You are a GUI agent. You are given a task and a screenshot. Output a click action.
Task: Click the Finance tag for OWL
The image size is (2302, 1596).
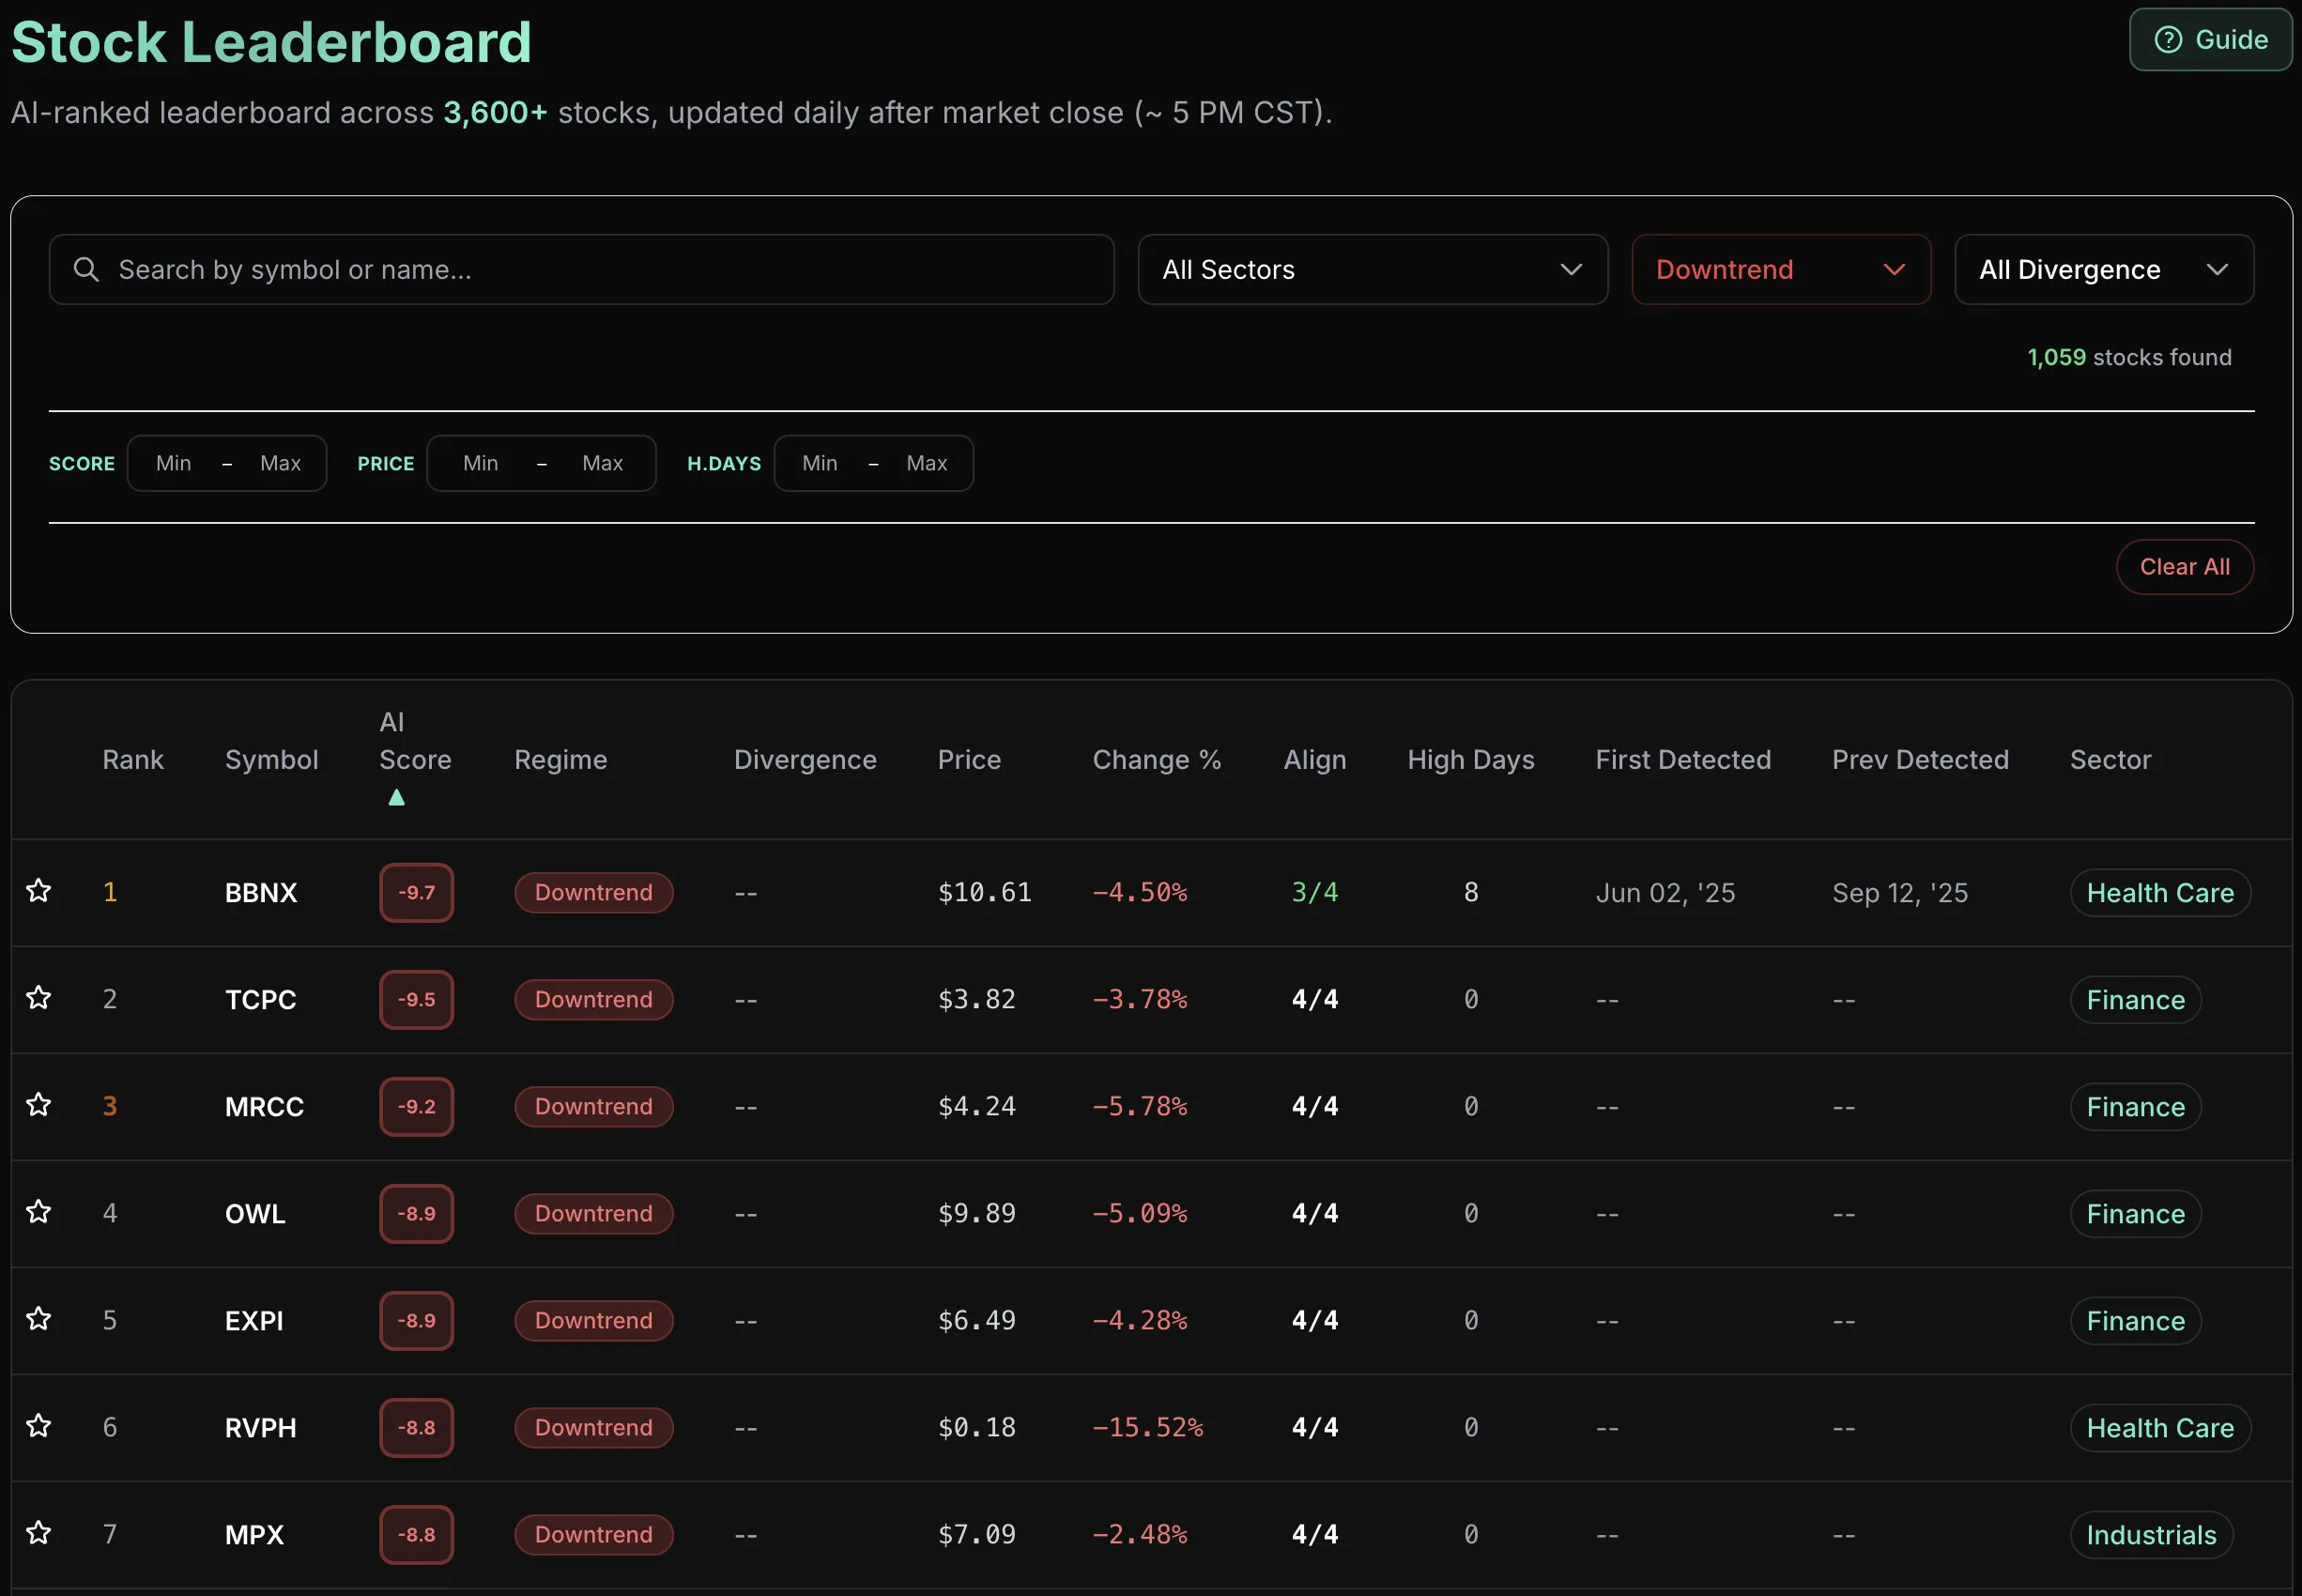[x=2135, y=1213]
